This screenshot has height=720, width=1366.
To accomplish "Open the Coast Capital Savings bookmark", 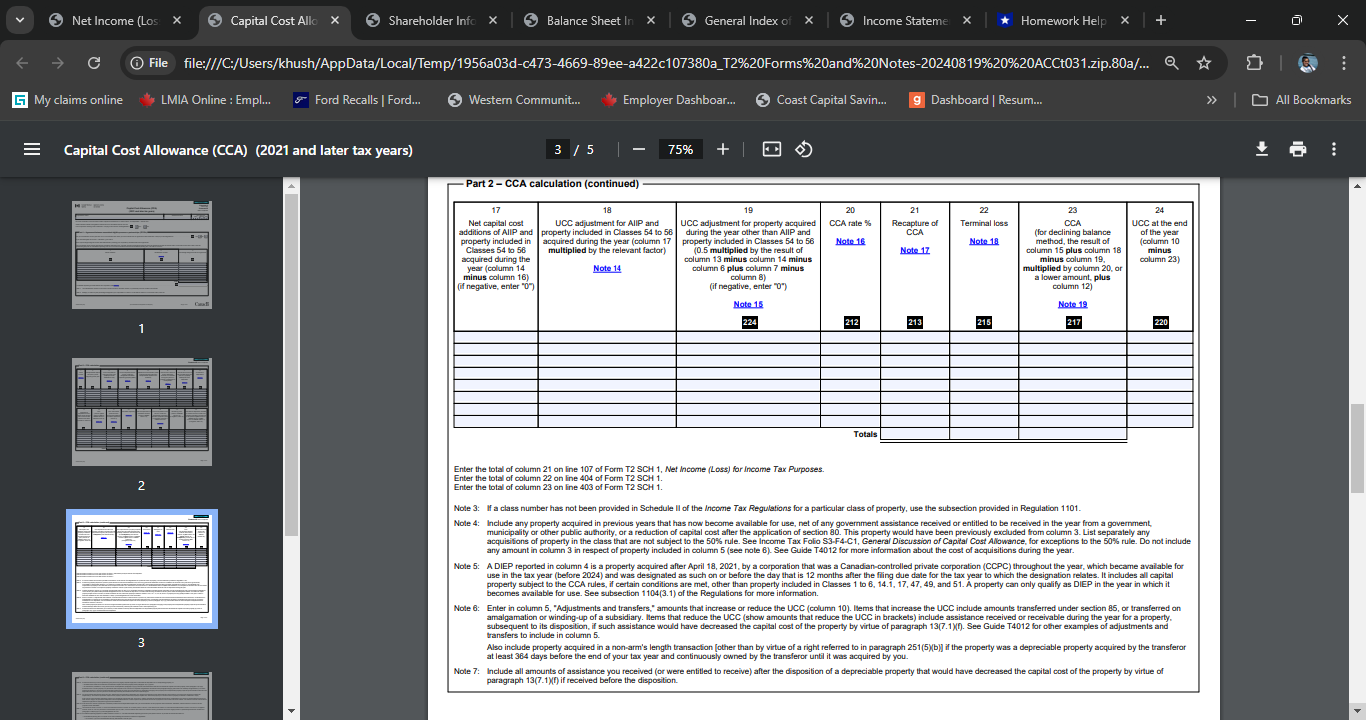I will tap(822, 100).
